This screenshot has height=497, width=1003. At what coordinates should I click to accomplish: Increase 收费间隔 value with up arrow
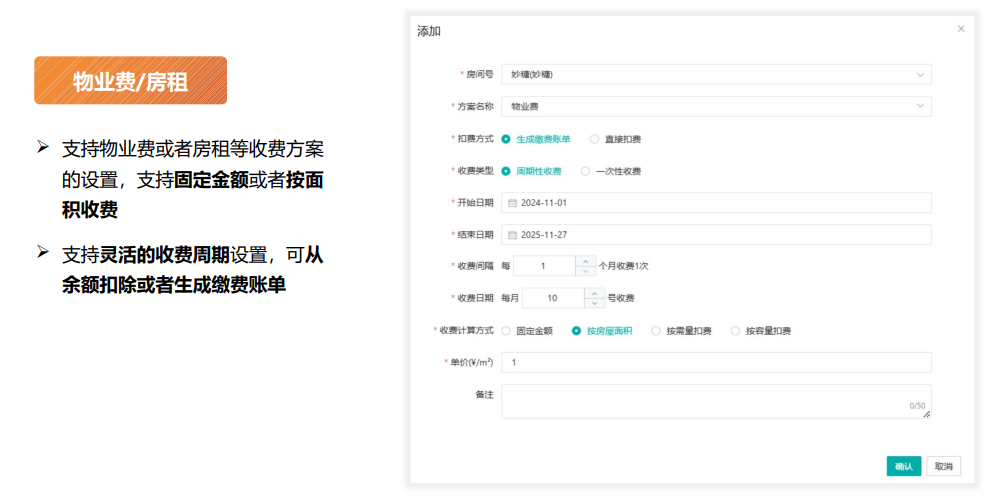[585, 261]
